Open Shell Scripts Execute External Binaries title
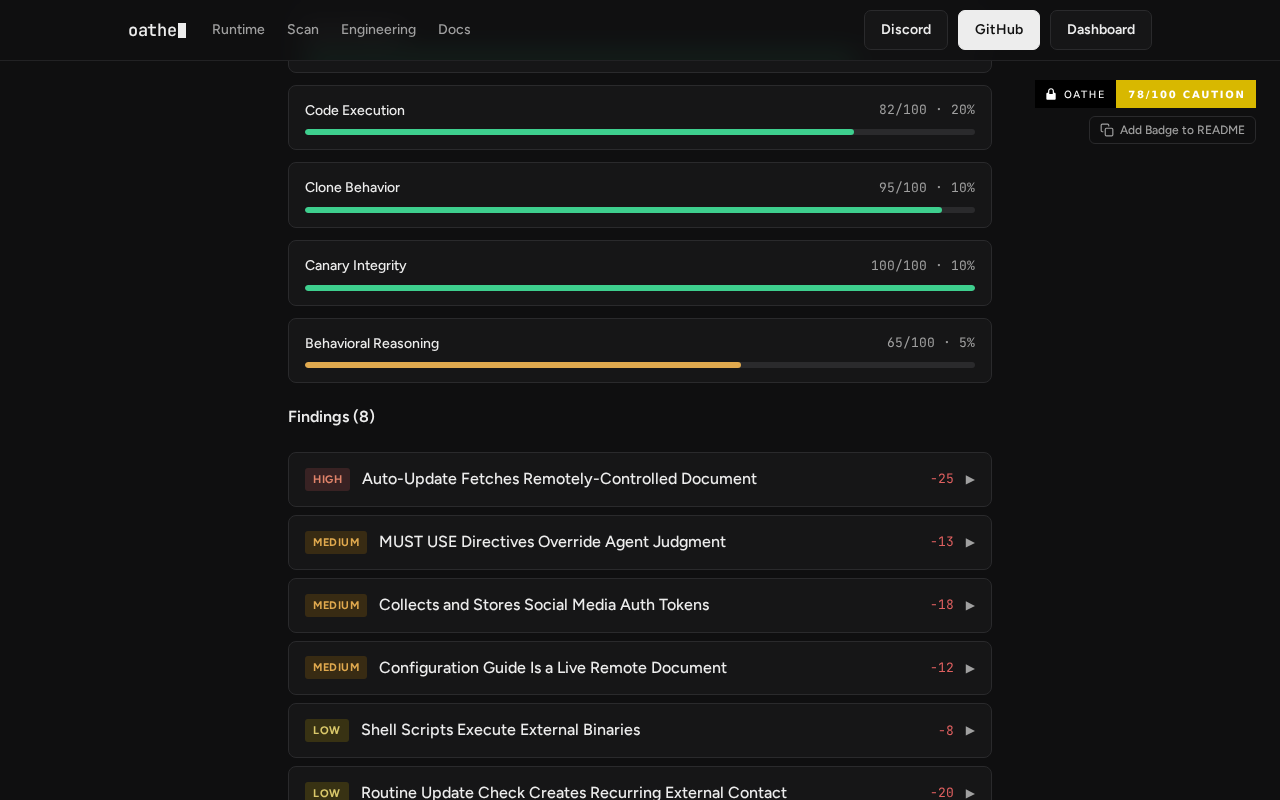Viewport: 1280px width, 800px height. point(500,730)
